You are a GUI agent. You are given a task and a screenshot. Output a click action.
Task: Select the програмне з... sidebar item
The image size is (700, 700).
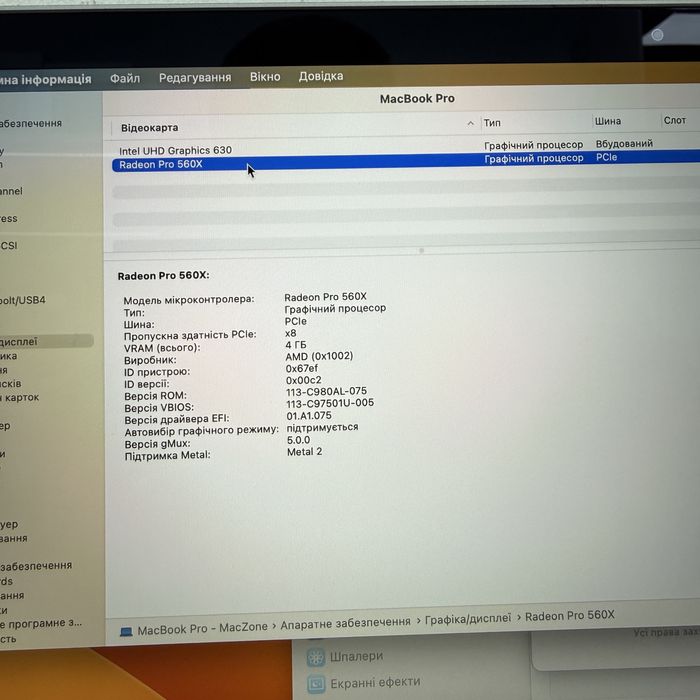(x=41, y=623)
